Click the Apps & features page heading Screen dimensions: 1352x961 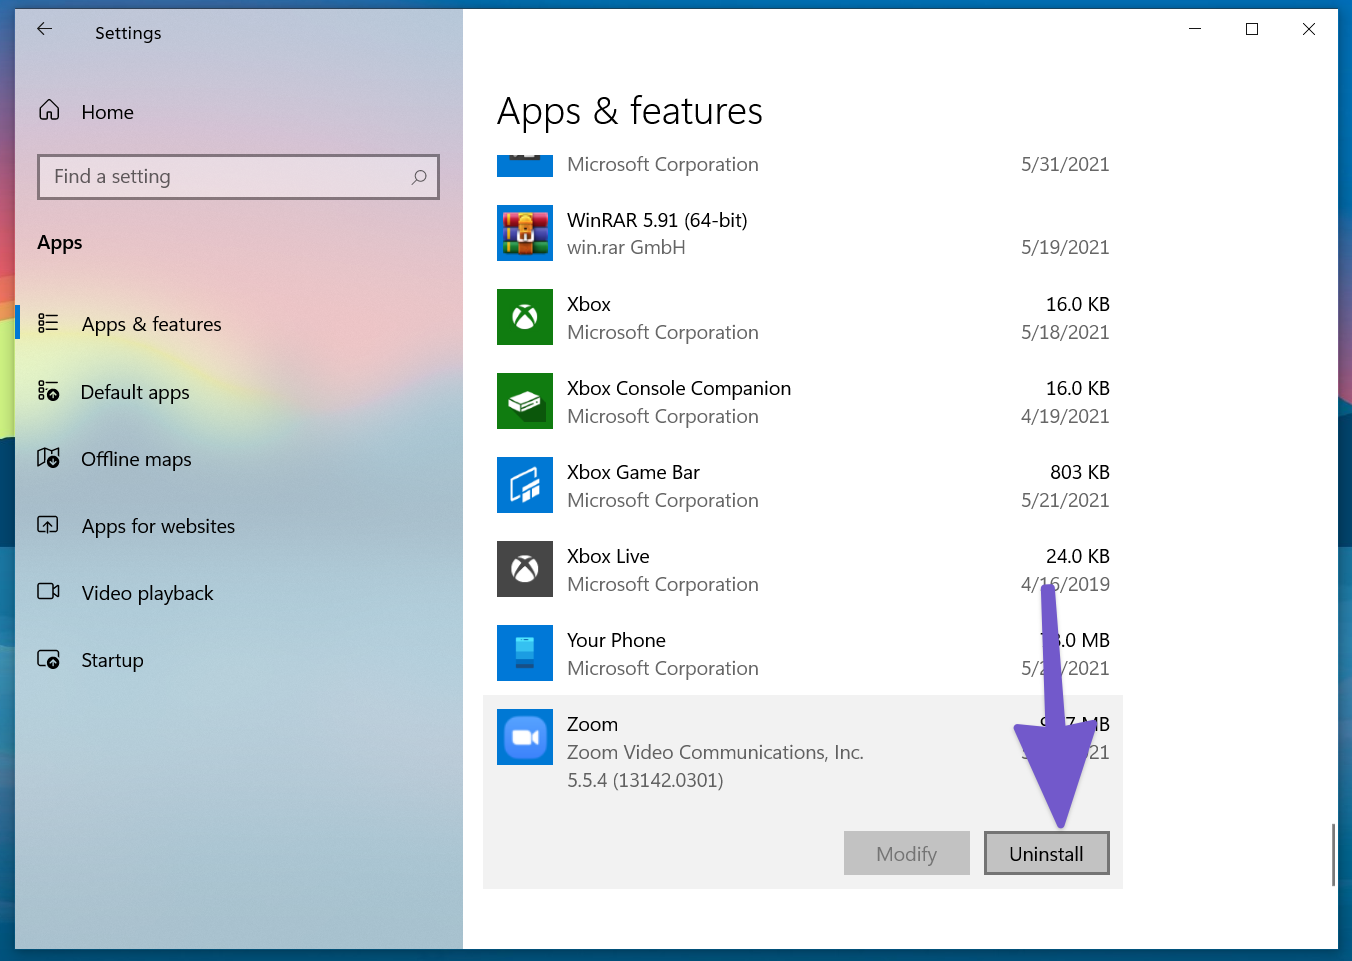[630, 111]
